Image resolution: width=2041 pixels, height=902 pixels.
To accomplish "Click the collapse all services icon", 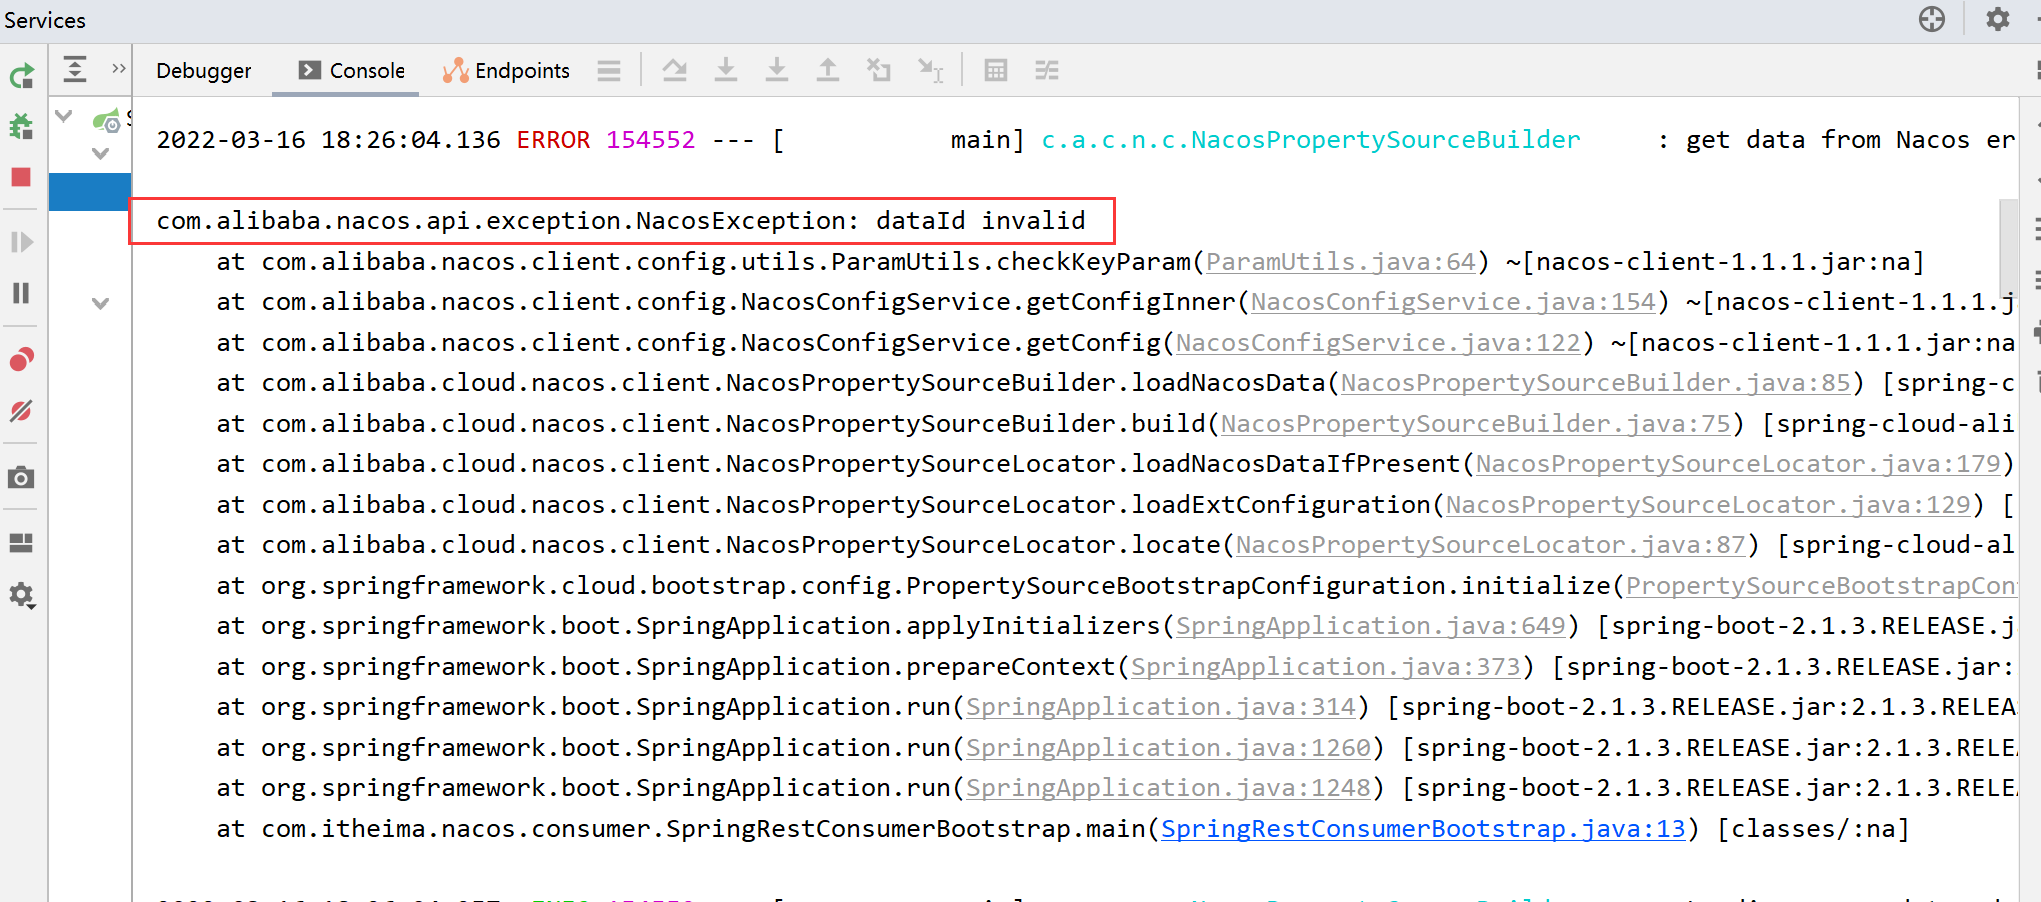I will pyautogui.click(x=75, y=69).
